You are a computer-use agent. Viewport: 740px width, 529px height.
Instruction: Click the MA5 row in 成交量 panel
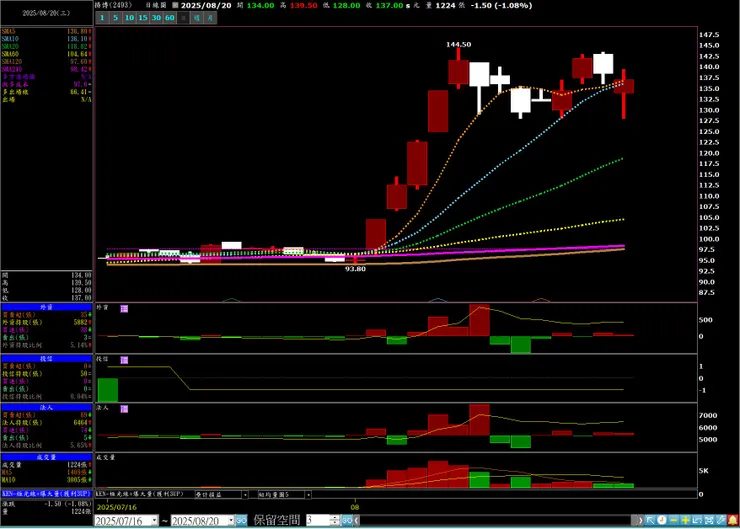[46, 472]
